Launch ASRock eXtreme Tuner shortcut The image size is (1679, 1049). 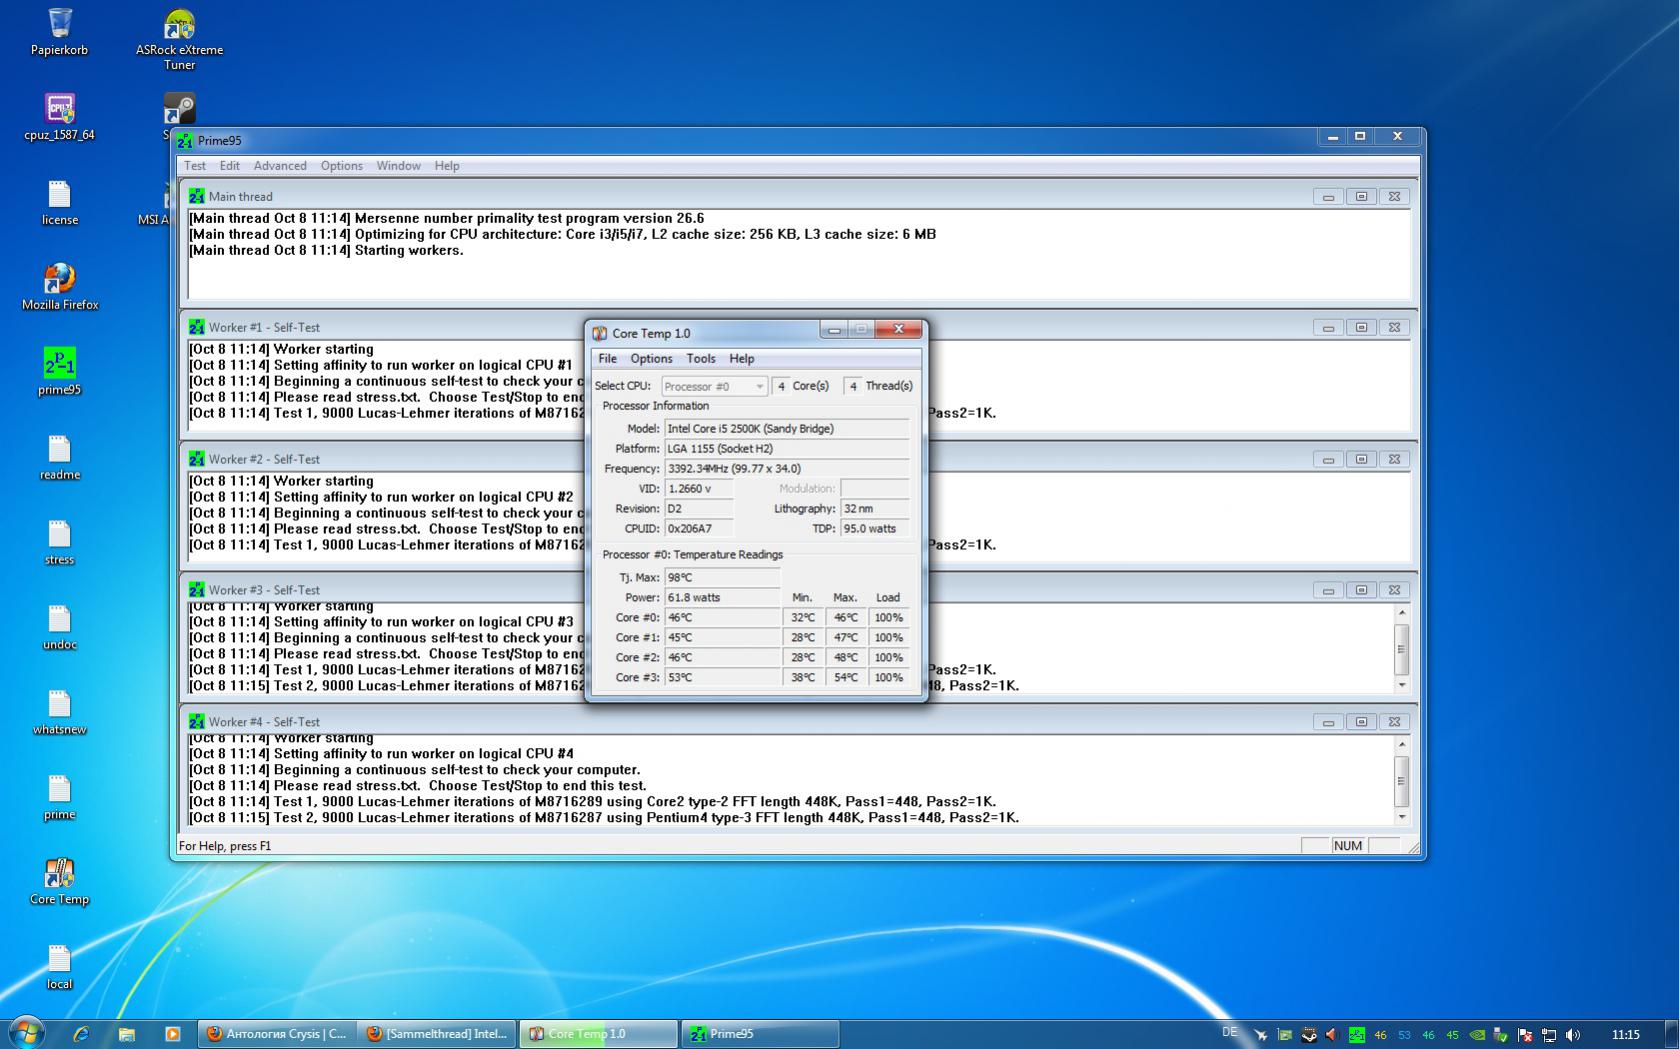coord(179,26)
